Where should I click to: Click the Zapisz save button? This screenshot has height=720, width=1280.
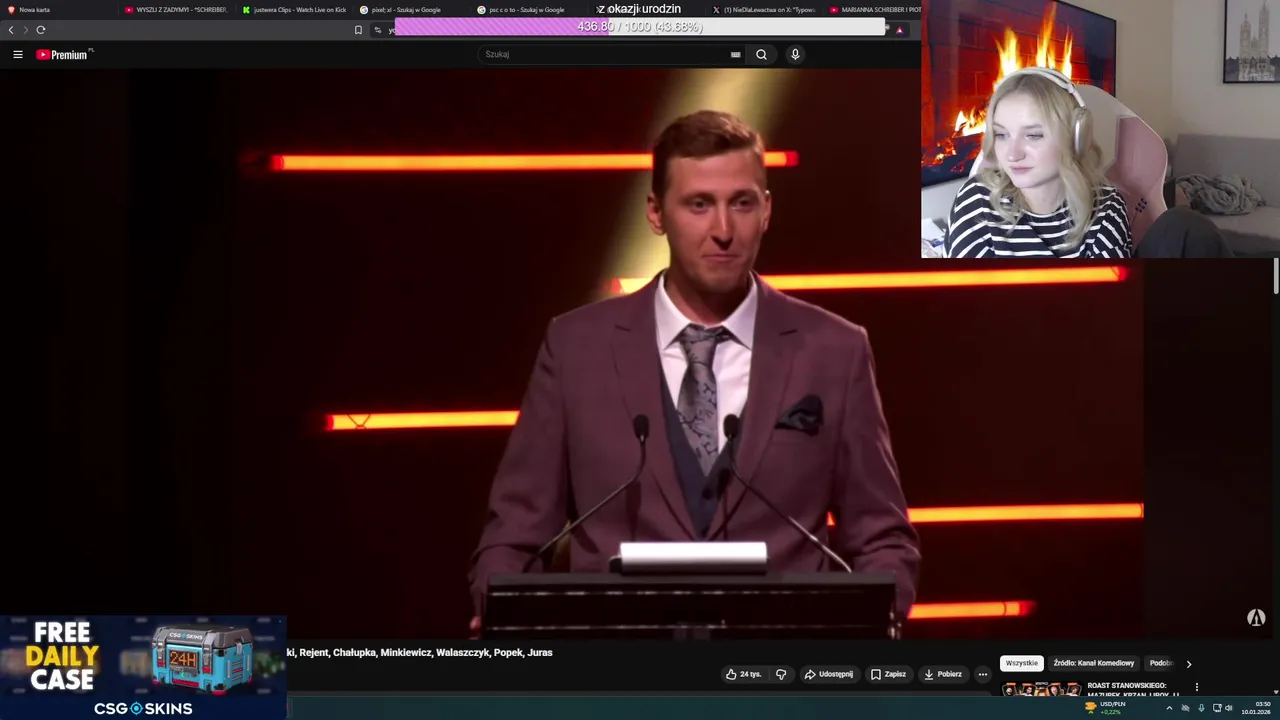(x=888, y=674)
